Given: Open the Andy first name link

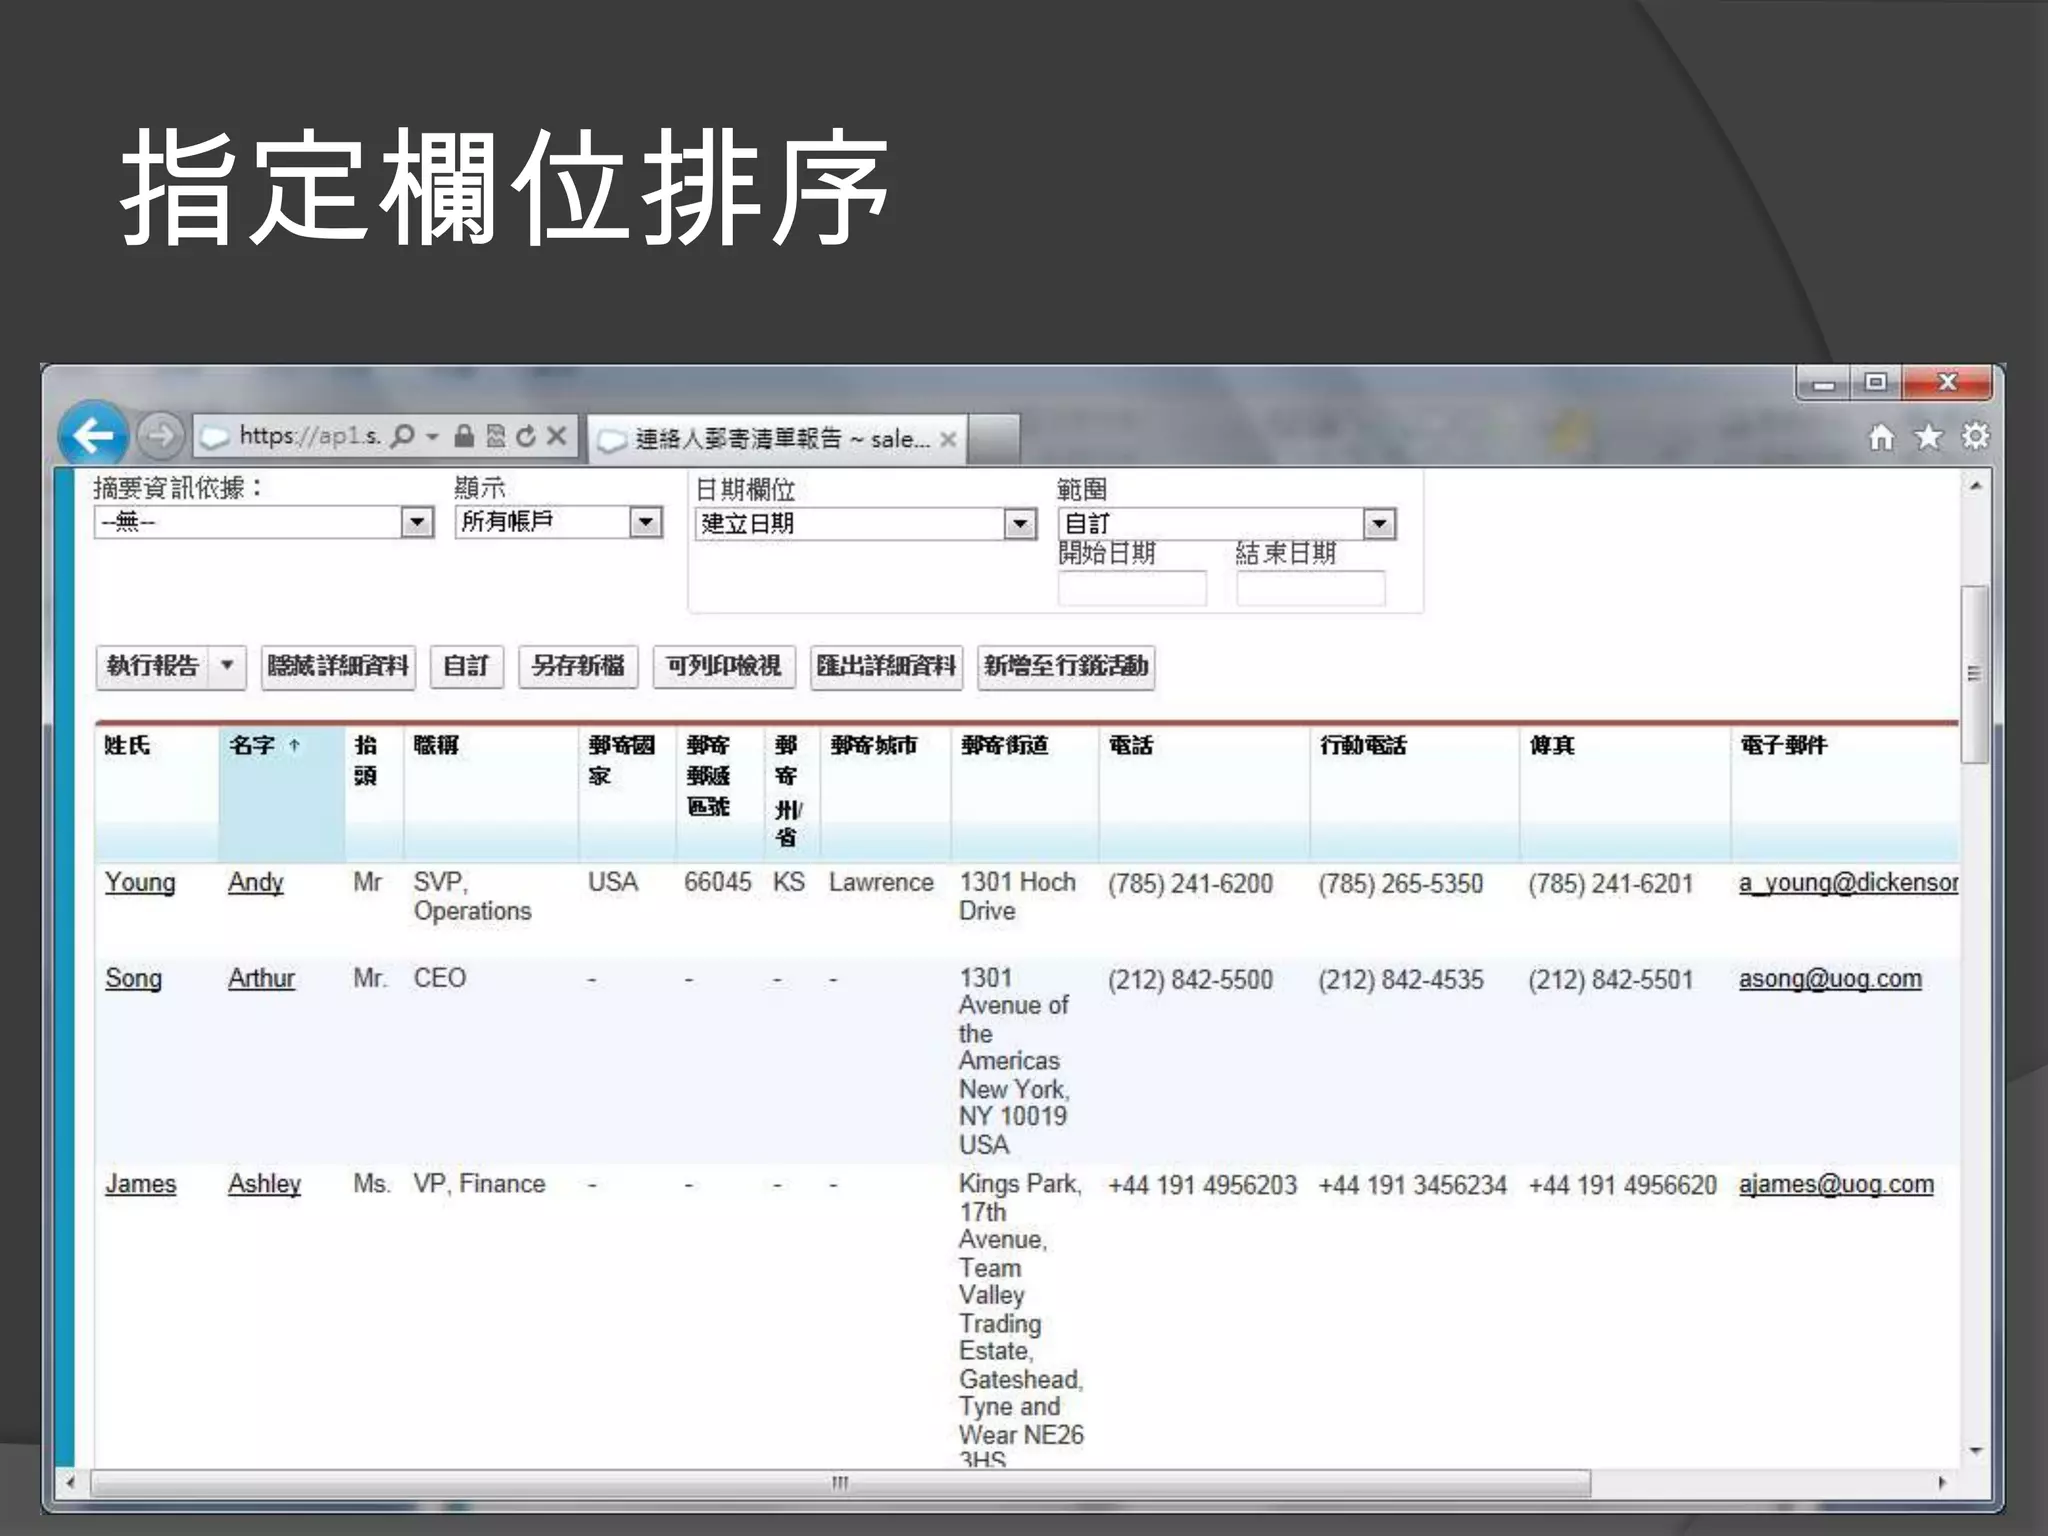Looking at the screenshot, I should (256, 884).
